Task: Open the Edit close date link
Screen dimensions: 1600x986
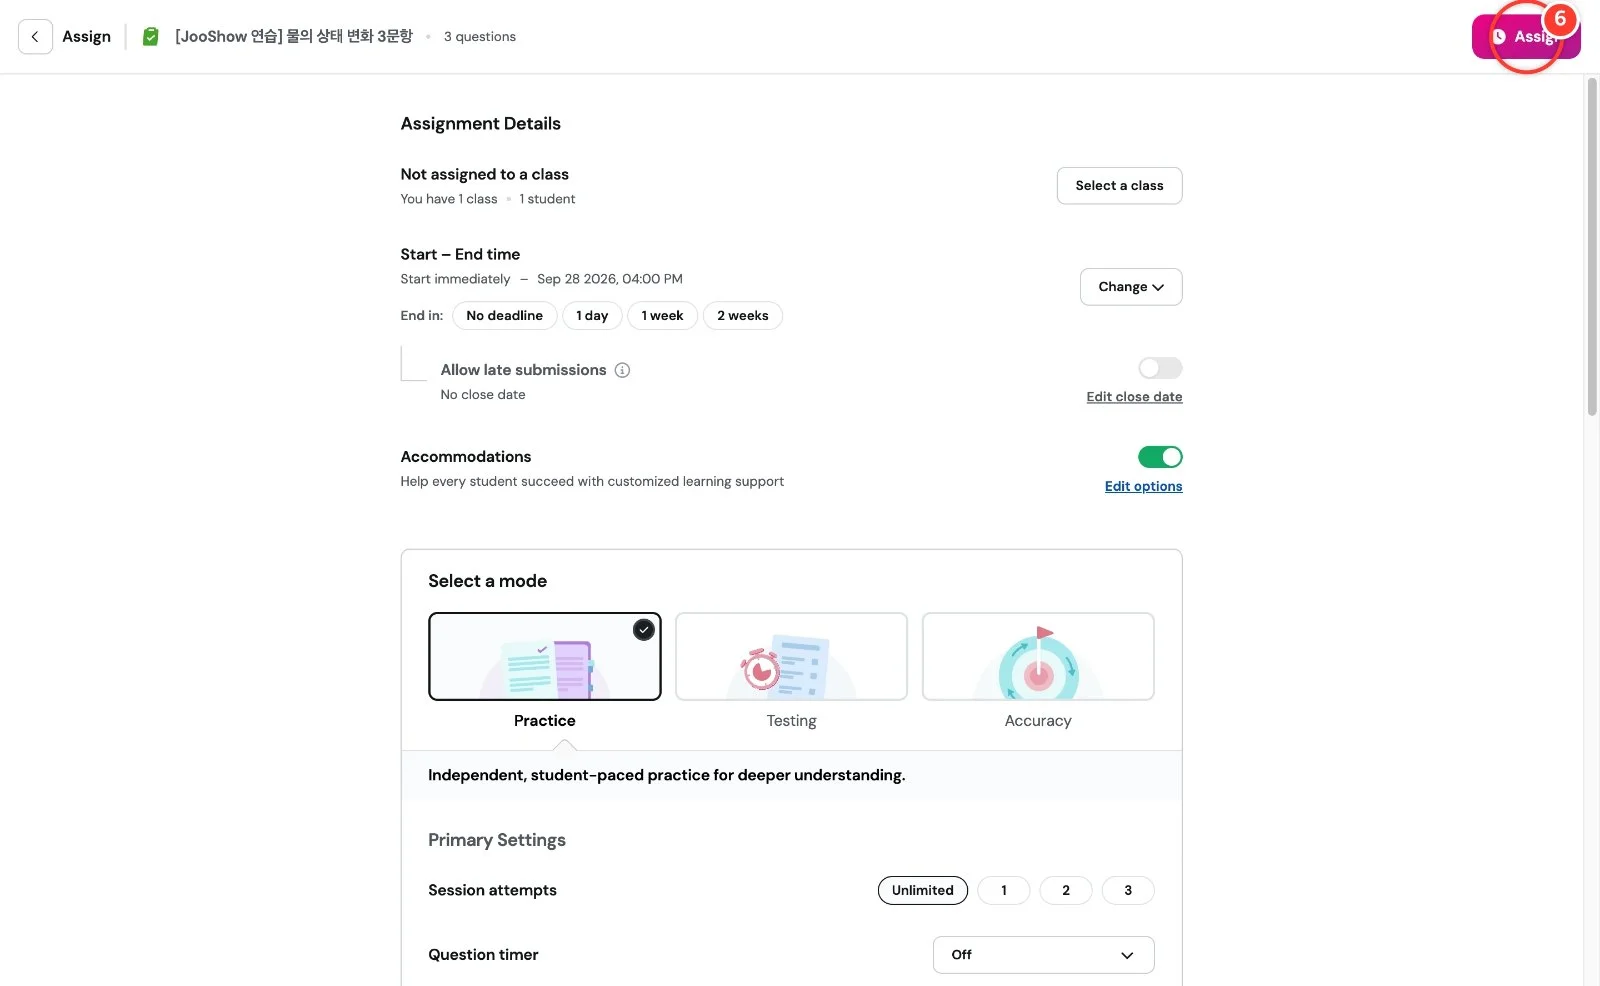Action: point(1134,397)
